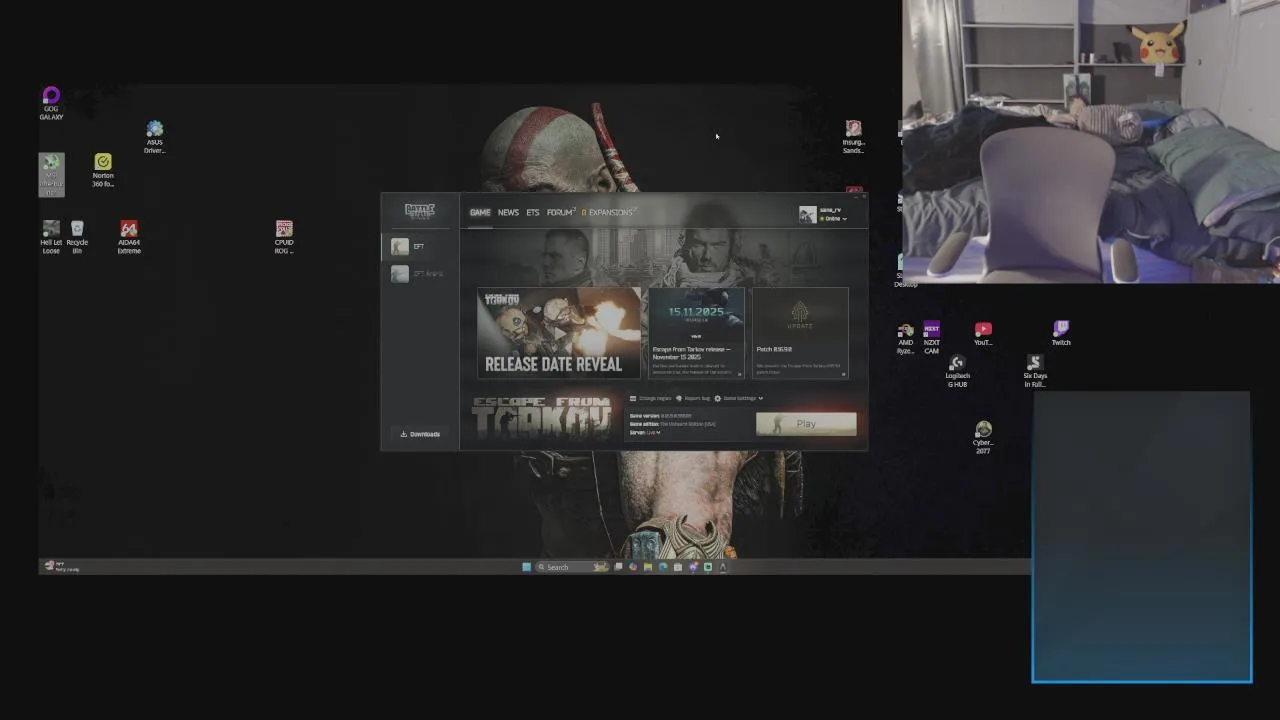The width and height of the screenshot is (1280, 720).
Task: Click the Change region link
Action: (651, 398)
